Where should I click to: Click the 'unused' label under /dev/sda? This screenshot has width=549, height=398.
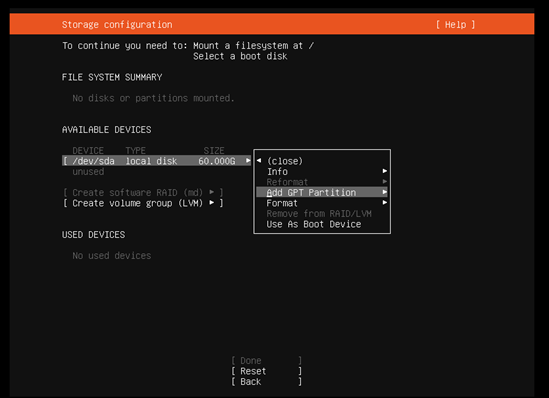coord(88,172)
